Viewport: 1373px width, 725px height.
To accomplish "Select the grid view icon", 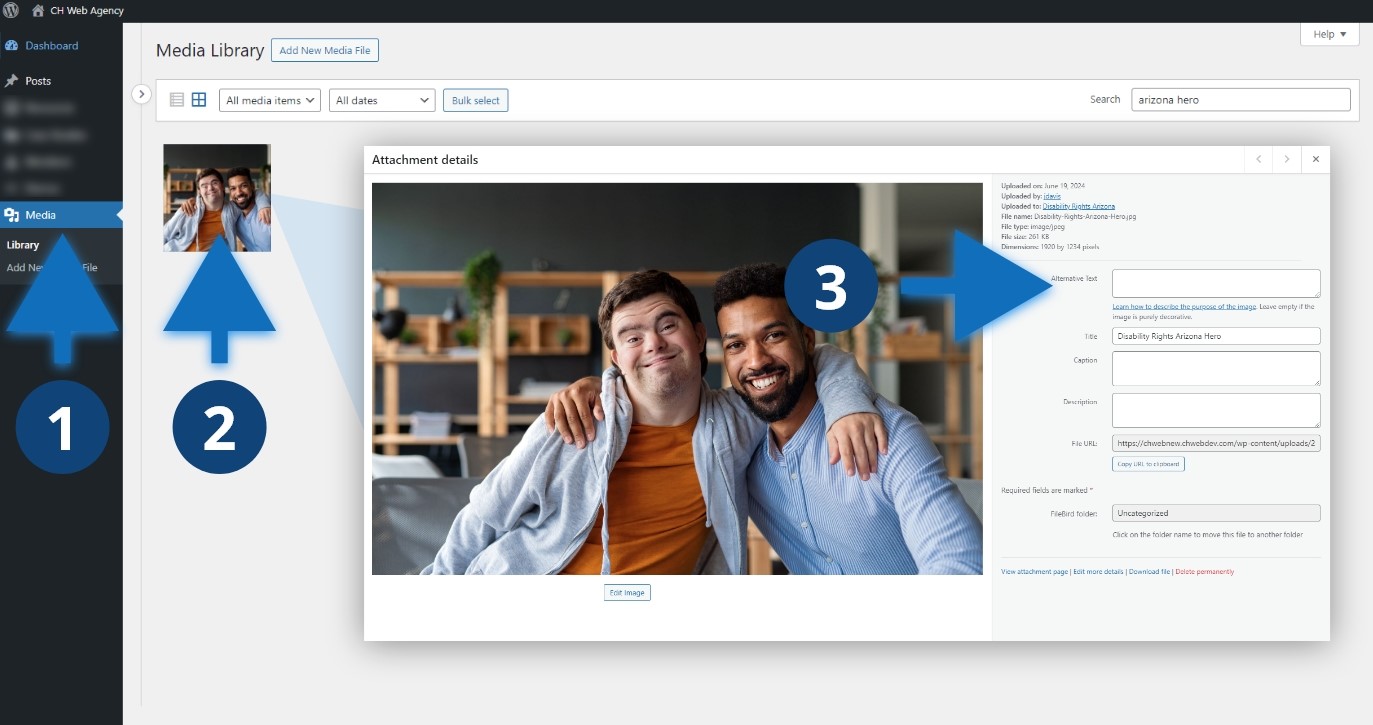I will coord(199,100).
